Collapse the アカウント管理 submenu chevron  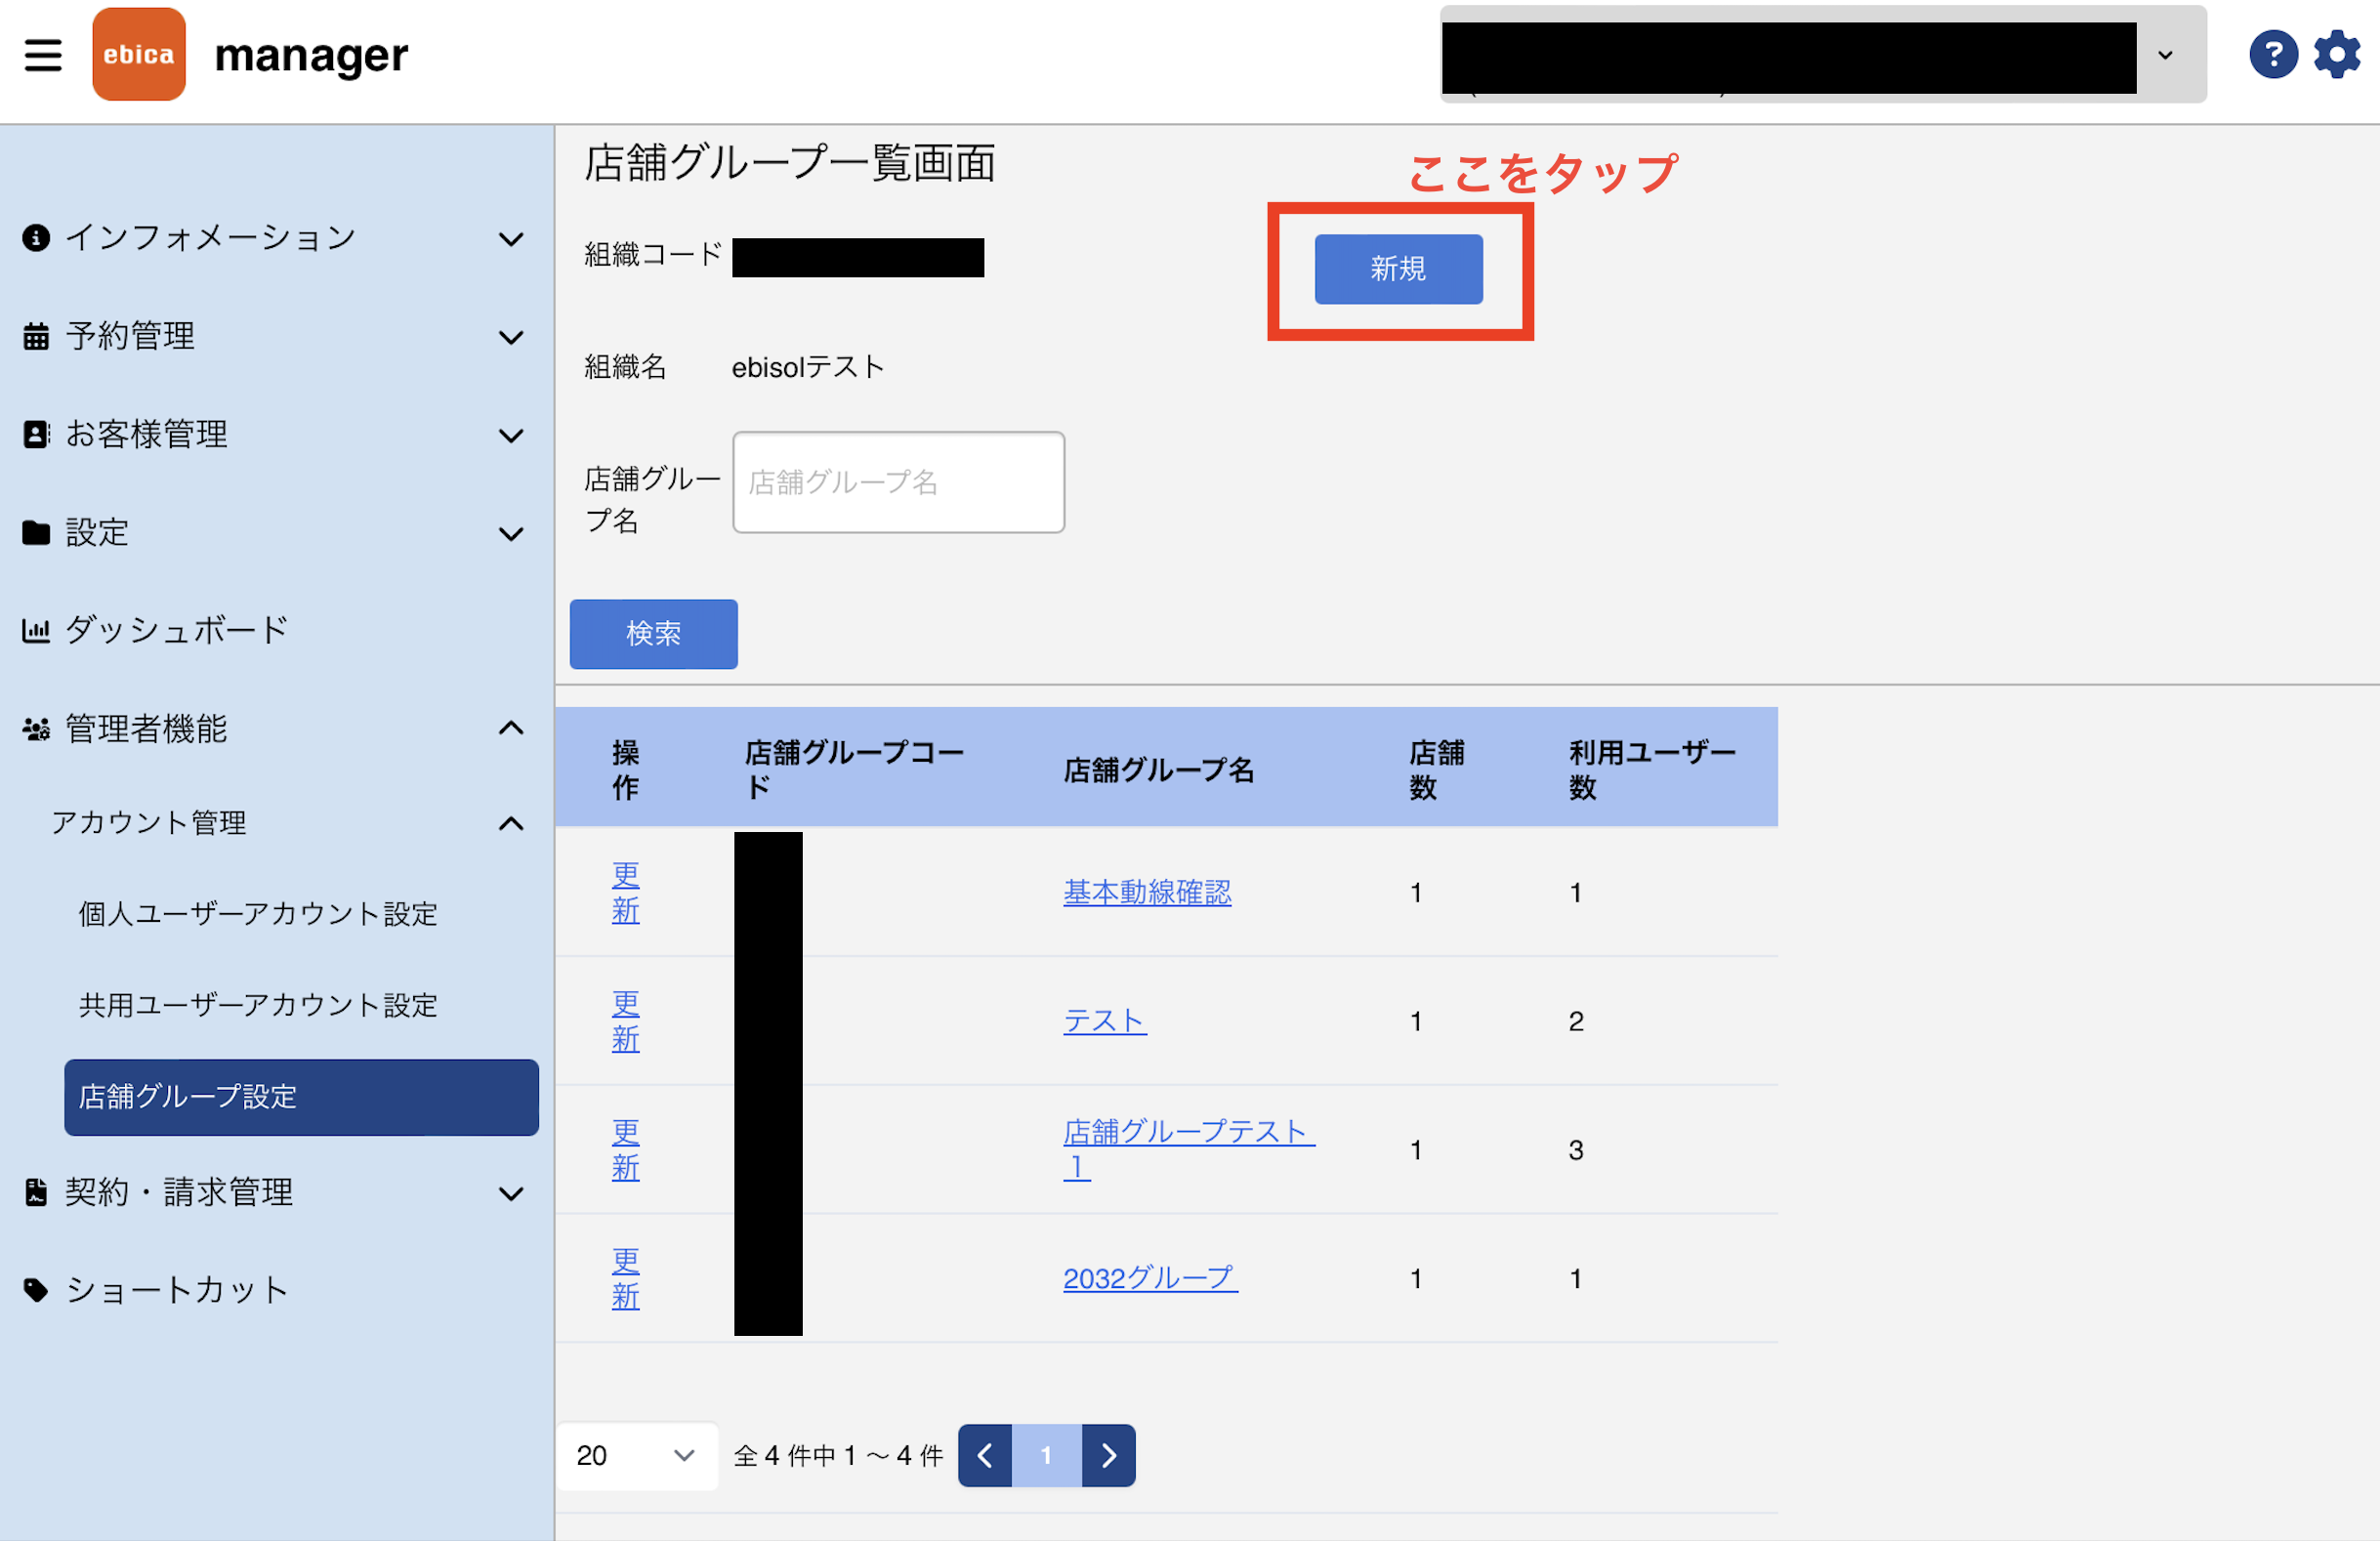[511, 823]
